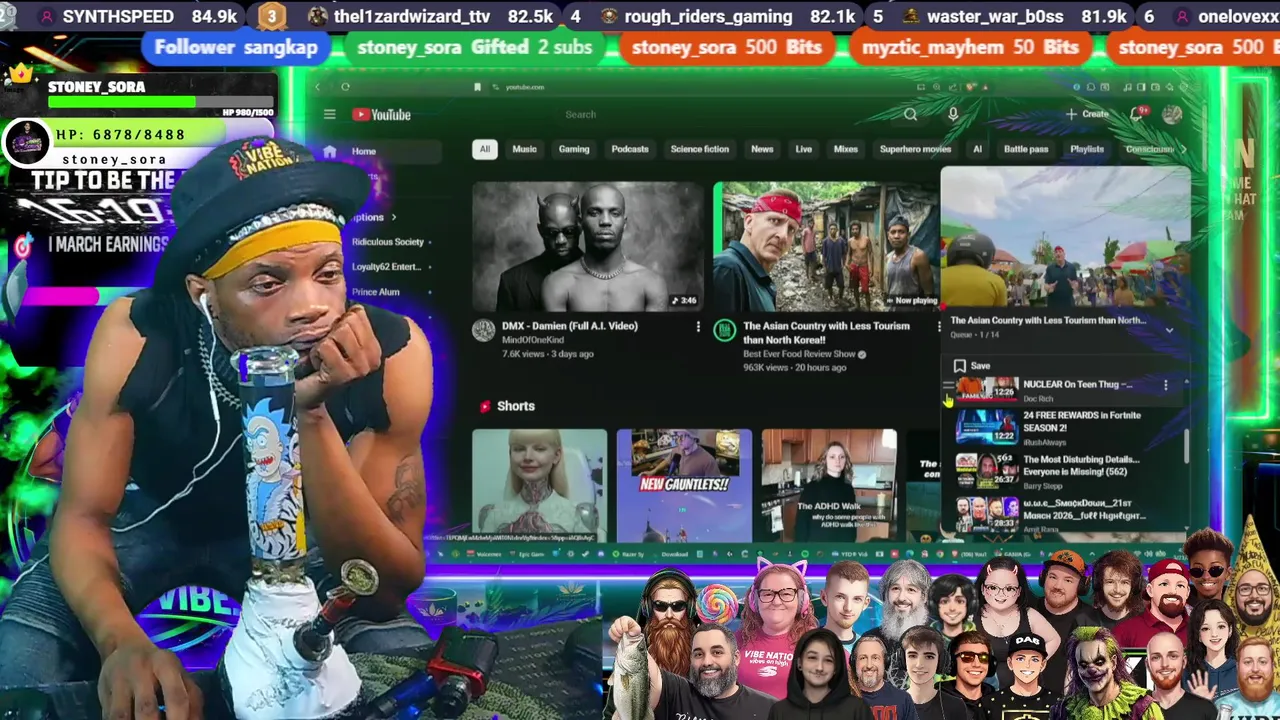This screenshot has height=720, width=1280.
Task: Click the search magnifier icon
Action: (910, 114)
